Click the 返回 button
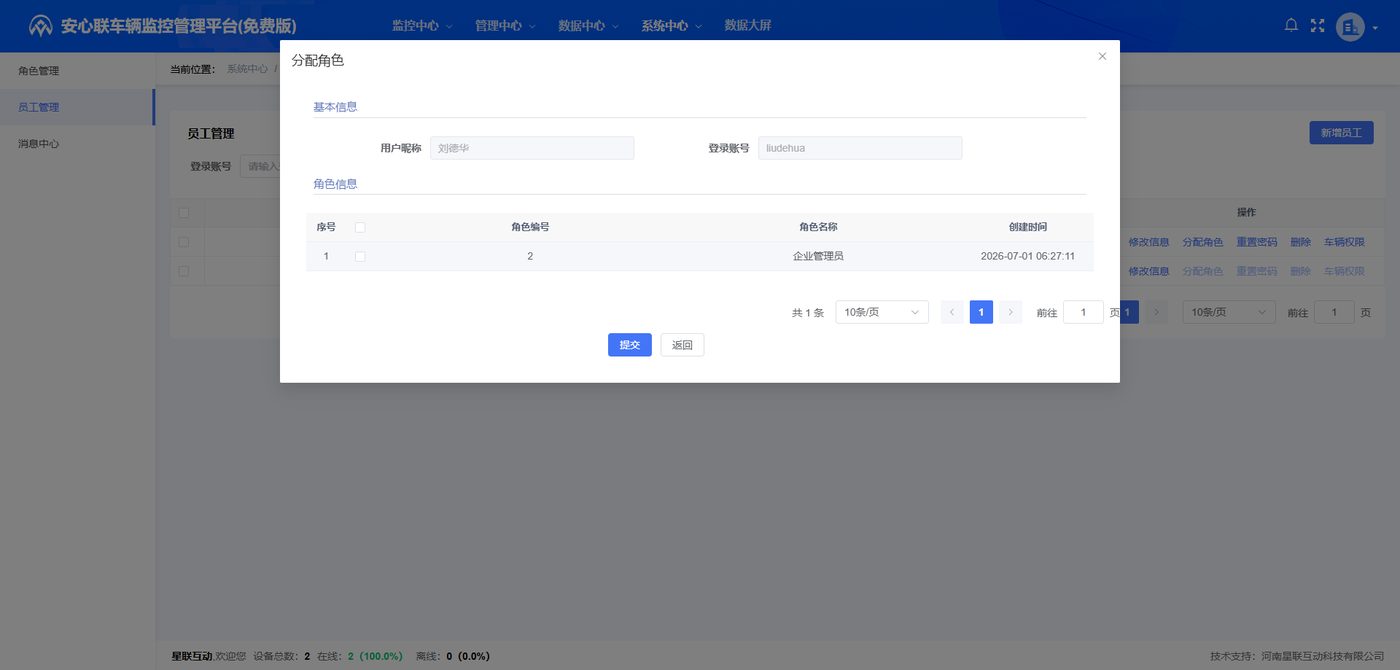The width and height of the screenshot is (1400, 670). point(682,345)
